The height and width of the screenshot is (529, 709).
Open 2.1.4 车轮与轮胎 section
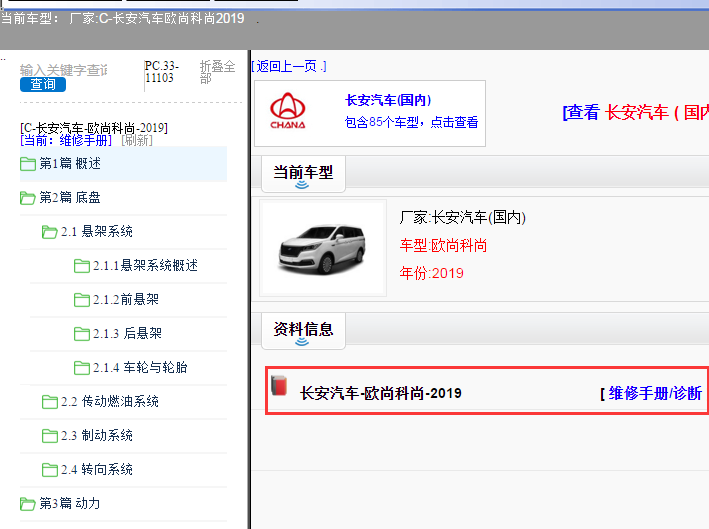coord(140,367)
